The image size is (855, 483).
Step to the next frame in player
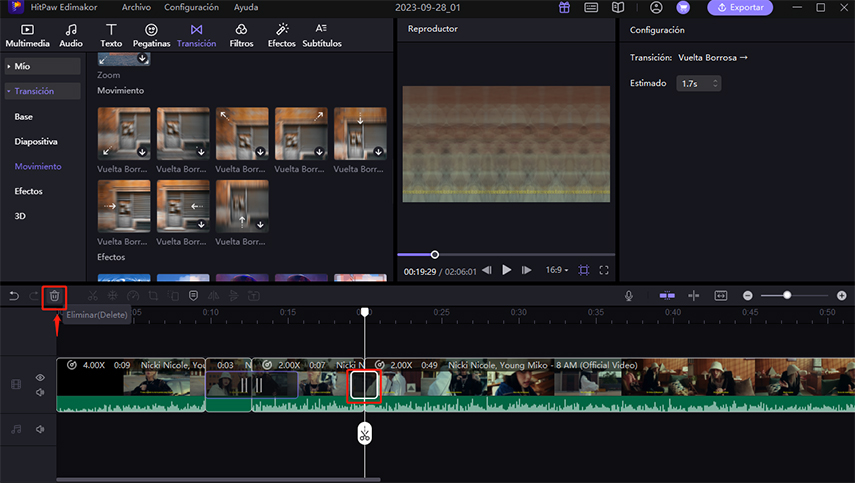526,270
